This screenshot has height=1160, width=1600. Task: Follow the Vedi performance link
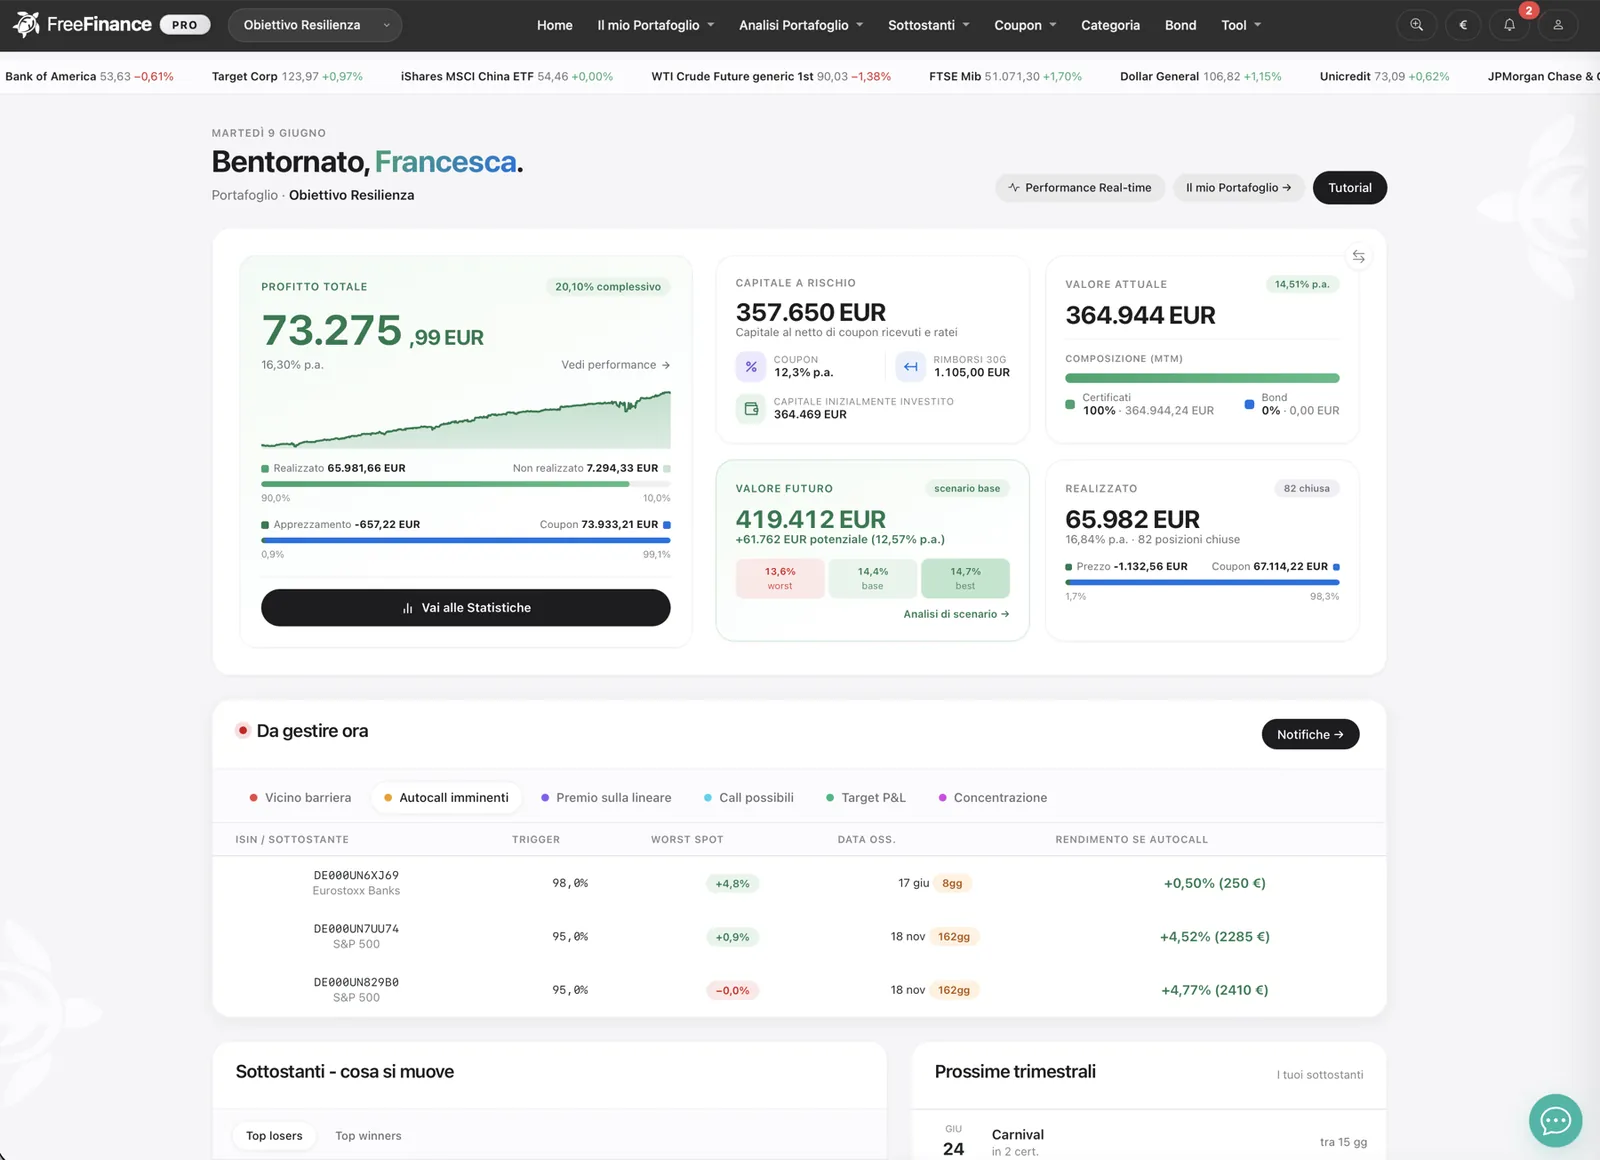[615, 365]
